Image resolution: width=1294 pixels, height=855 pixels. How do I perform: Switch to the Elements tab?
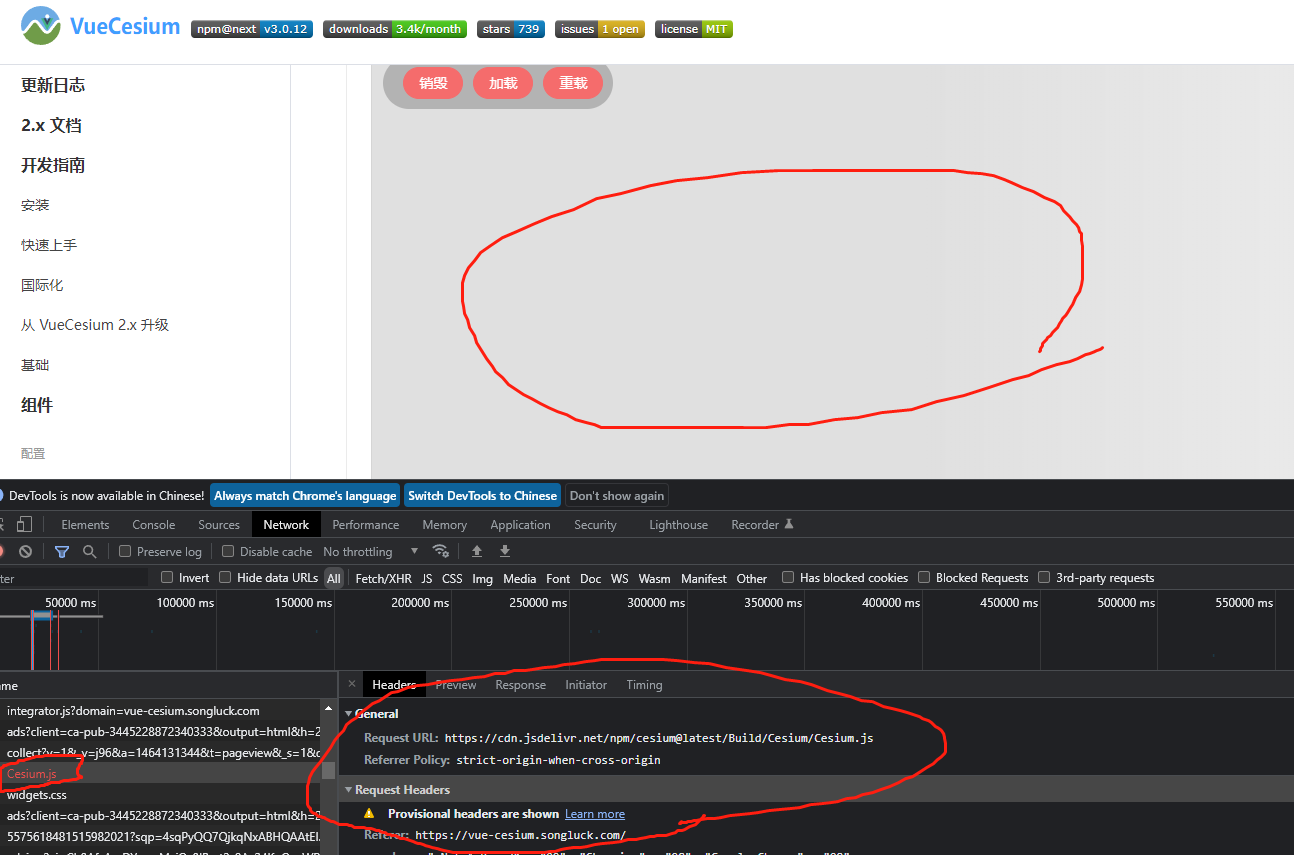pos(85,524)
